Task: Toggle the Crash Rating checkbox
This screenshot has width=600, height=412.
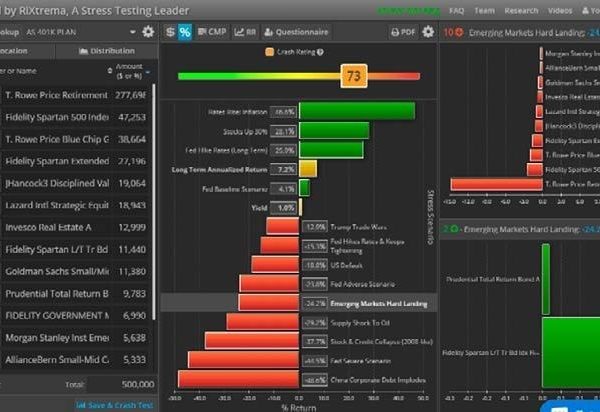Action: [x=269, y=52]
